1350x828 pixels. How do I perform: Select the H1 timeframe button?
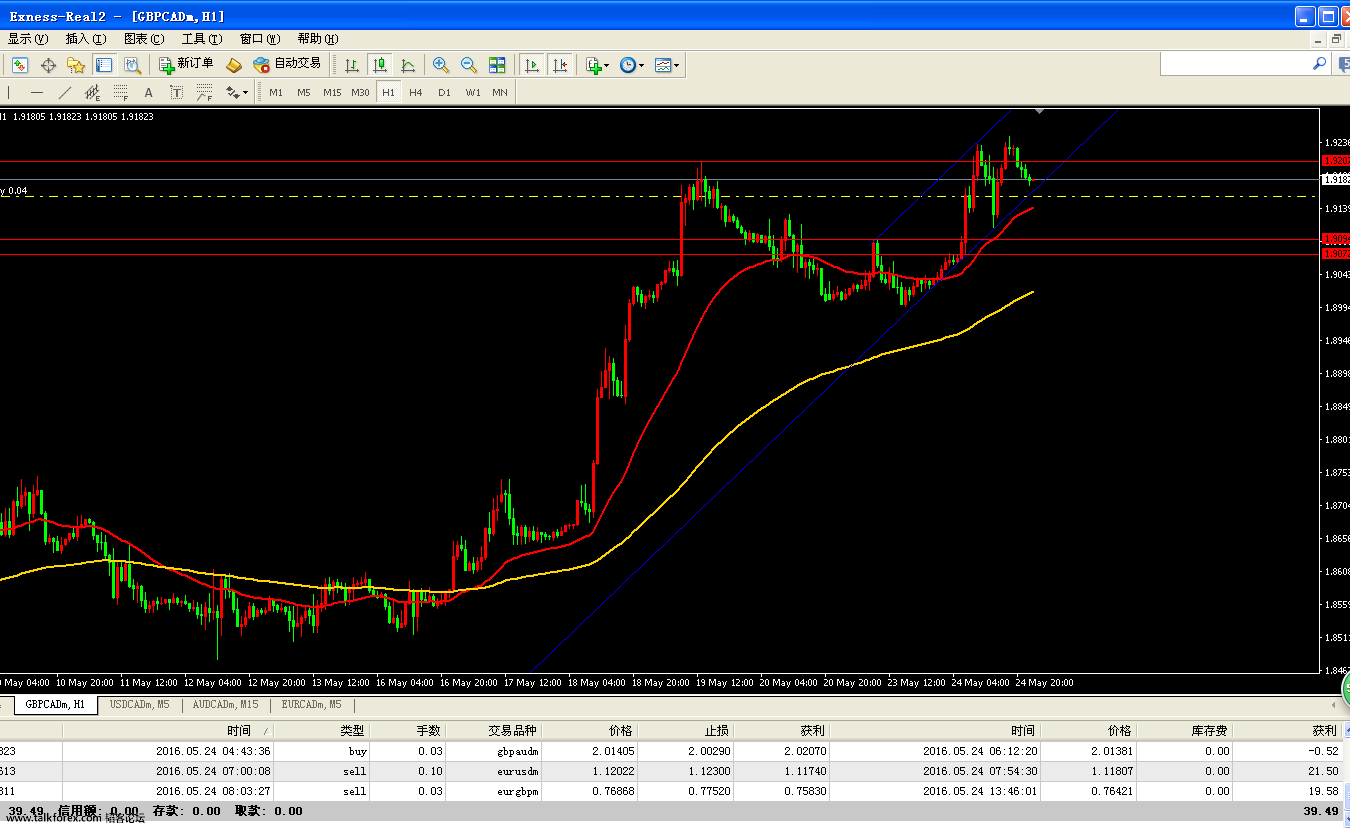(x=388, y=92)
